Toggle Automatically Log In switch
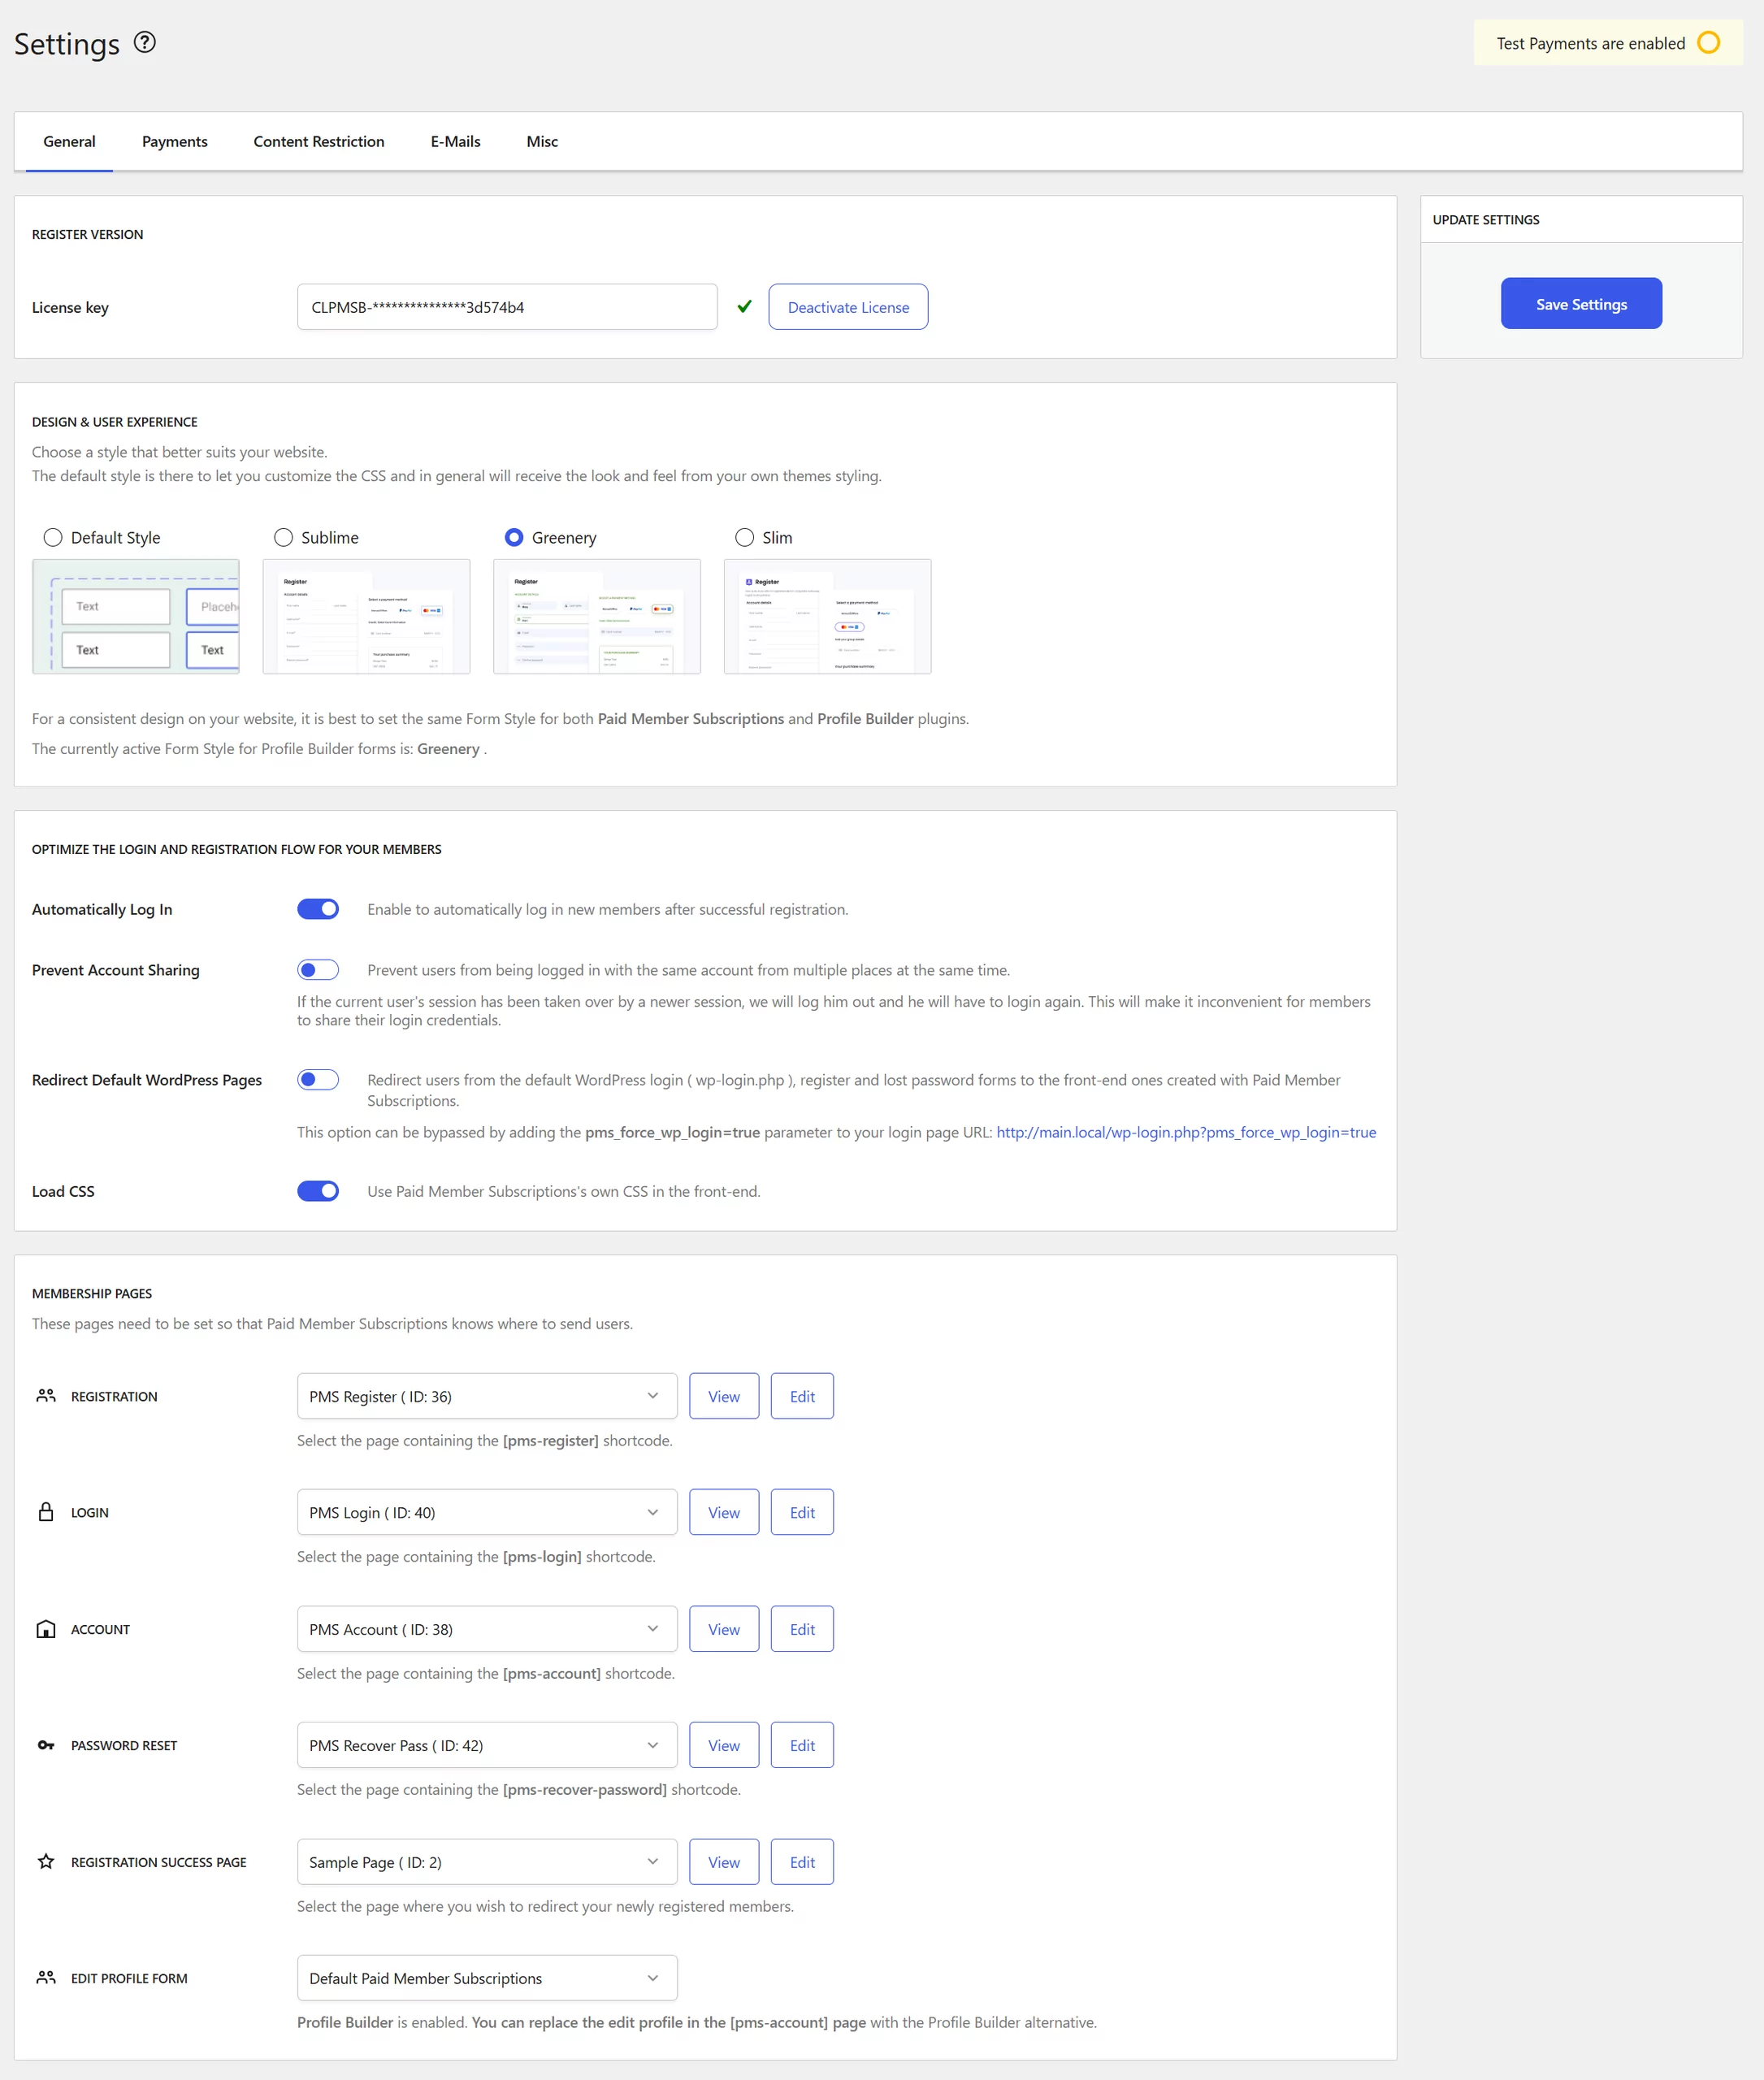 (318, 908)
